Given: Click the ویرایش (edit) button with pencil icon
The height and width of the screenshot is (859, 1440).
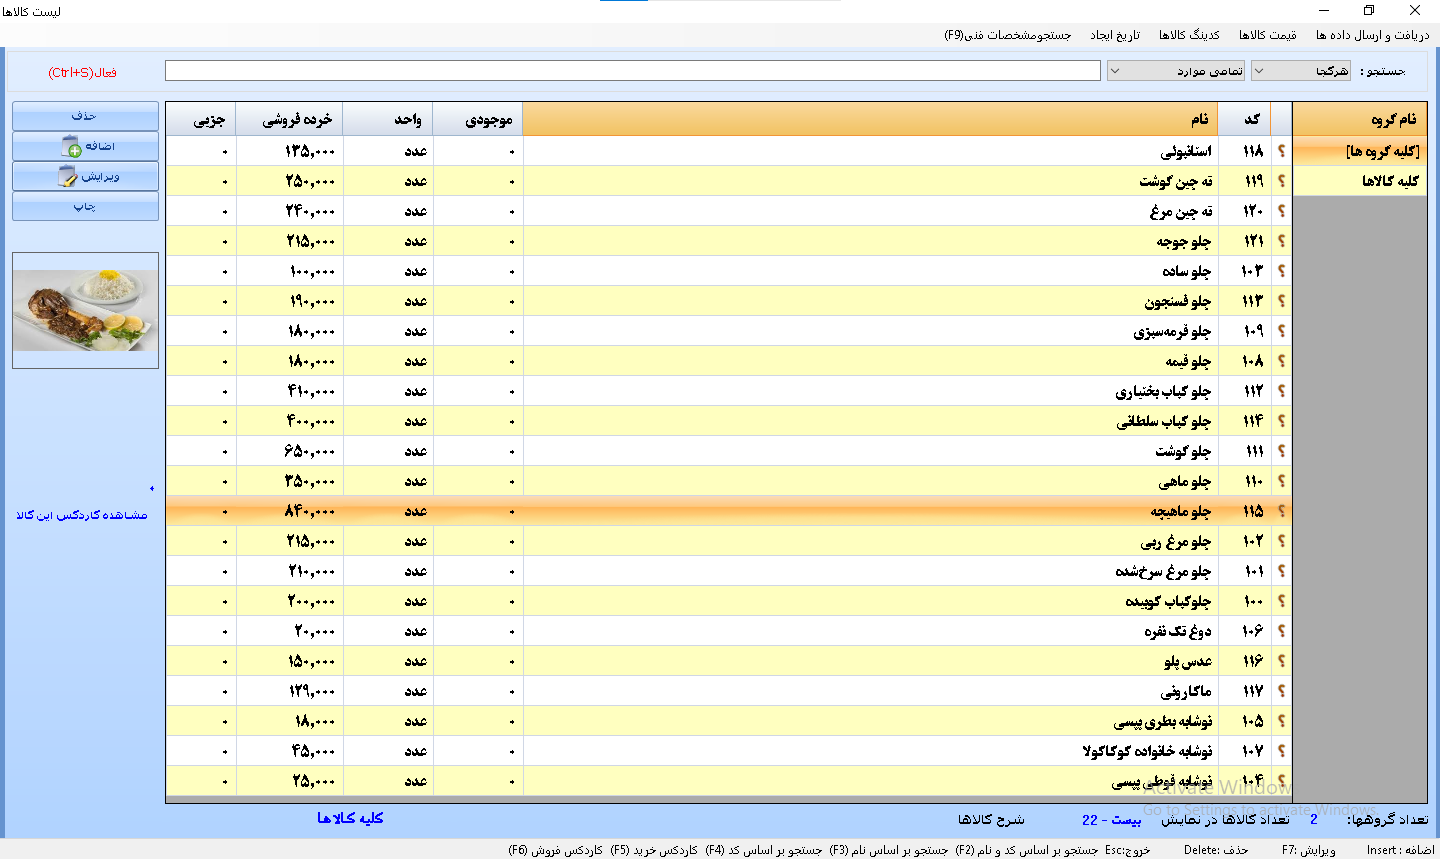Looking at the screenshot, I should click(86, 177).
